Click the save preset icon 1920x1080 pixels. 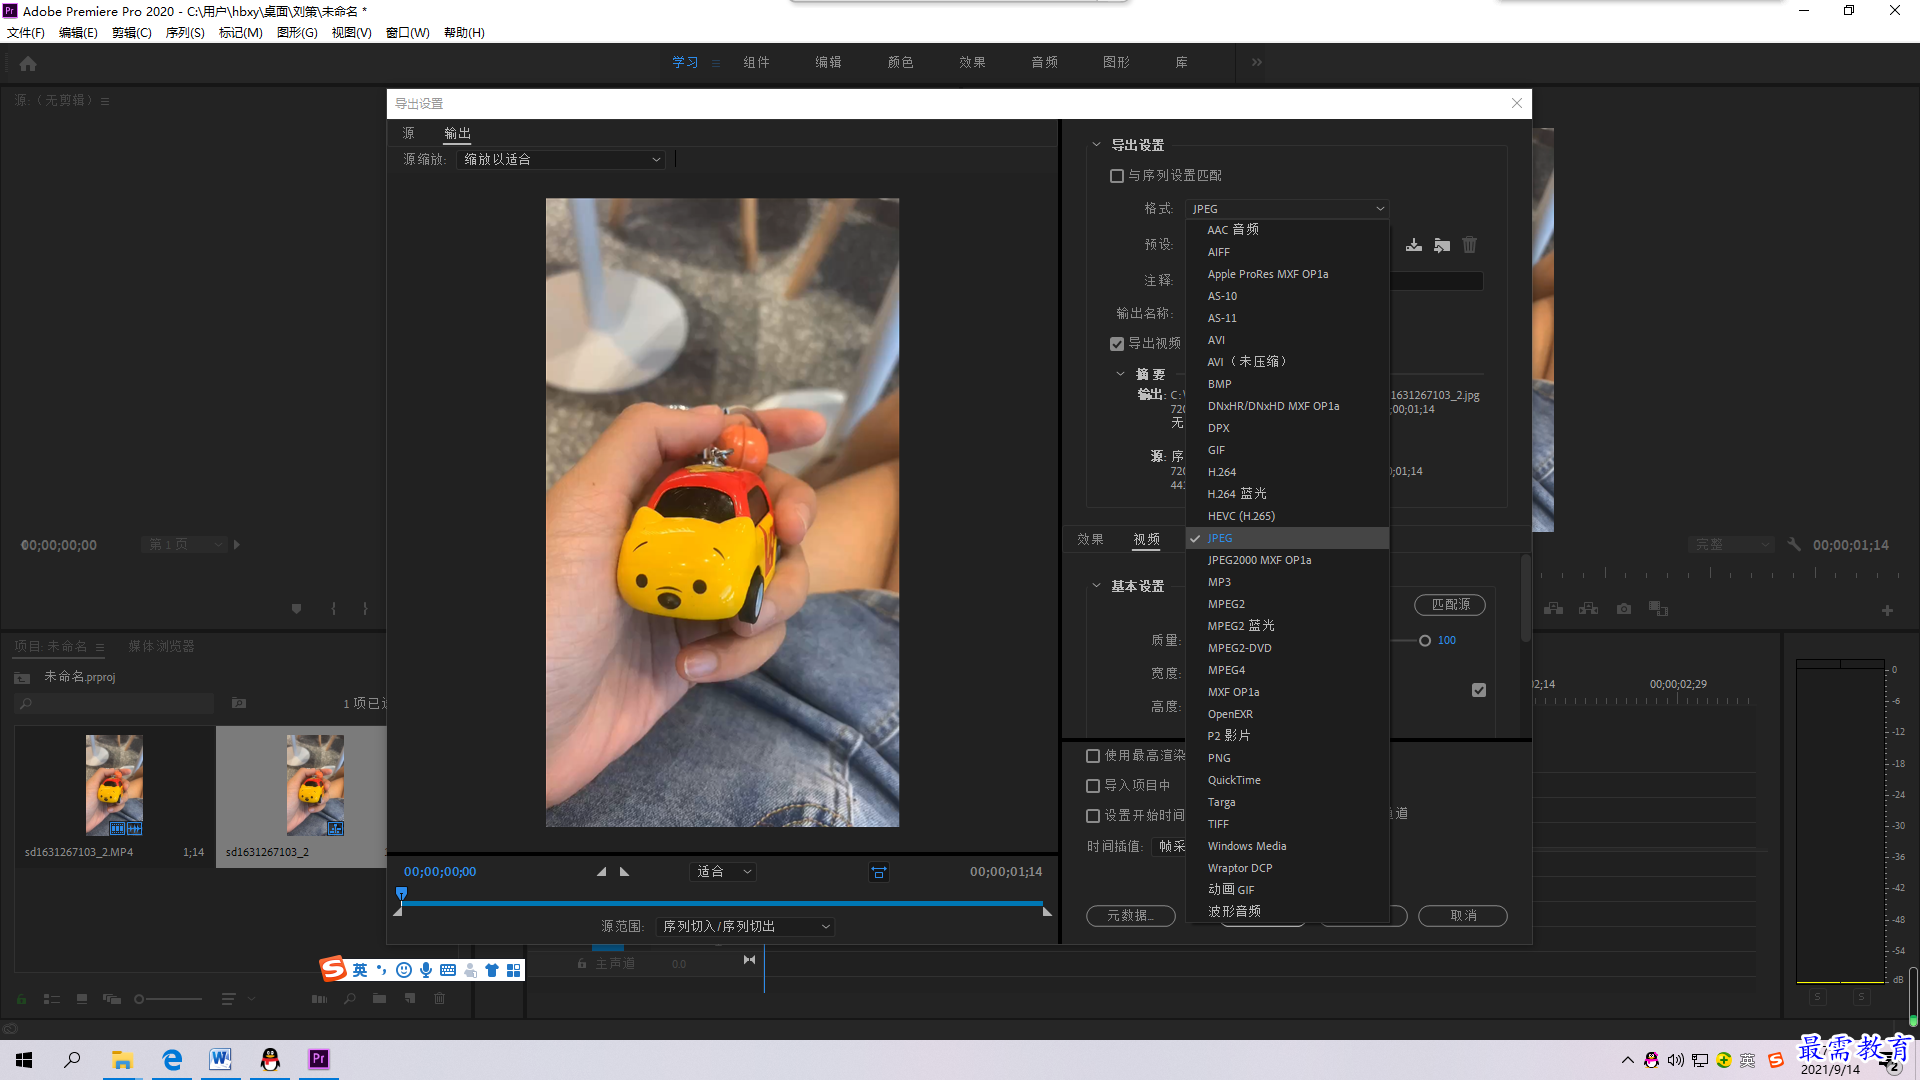coord(1414,245)
